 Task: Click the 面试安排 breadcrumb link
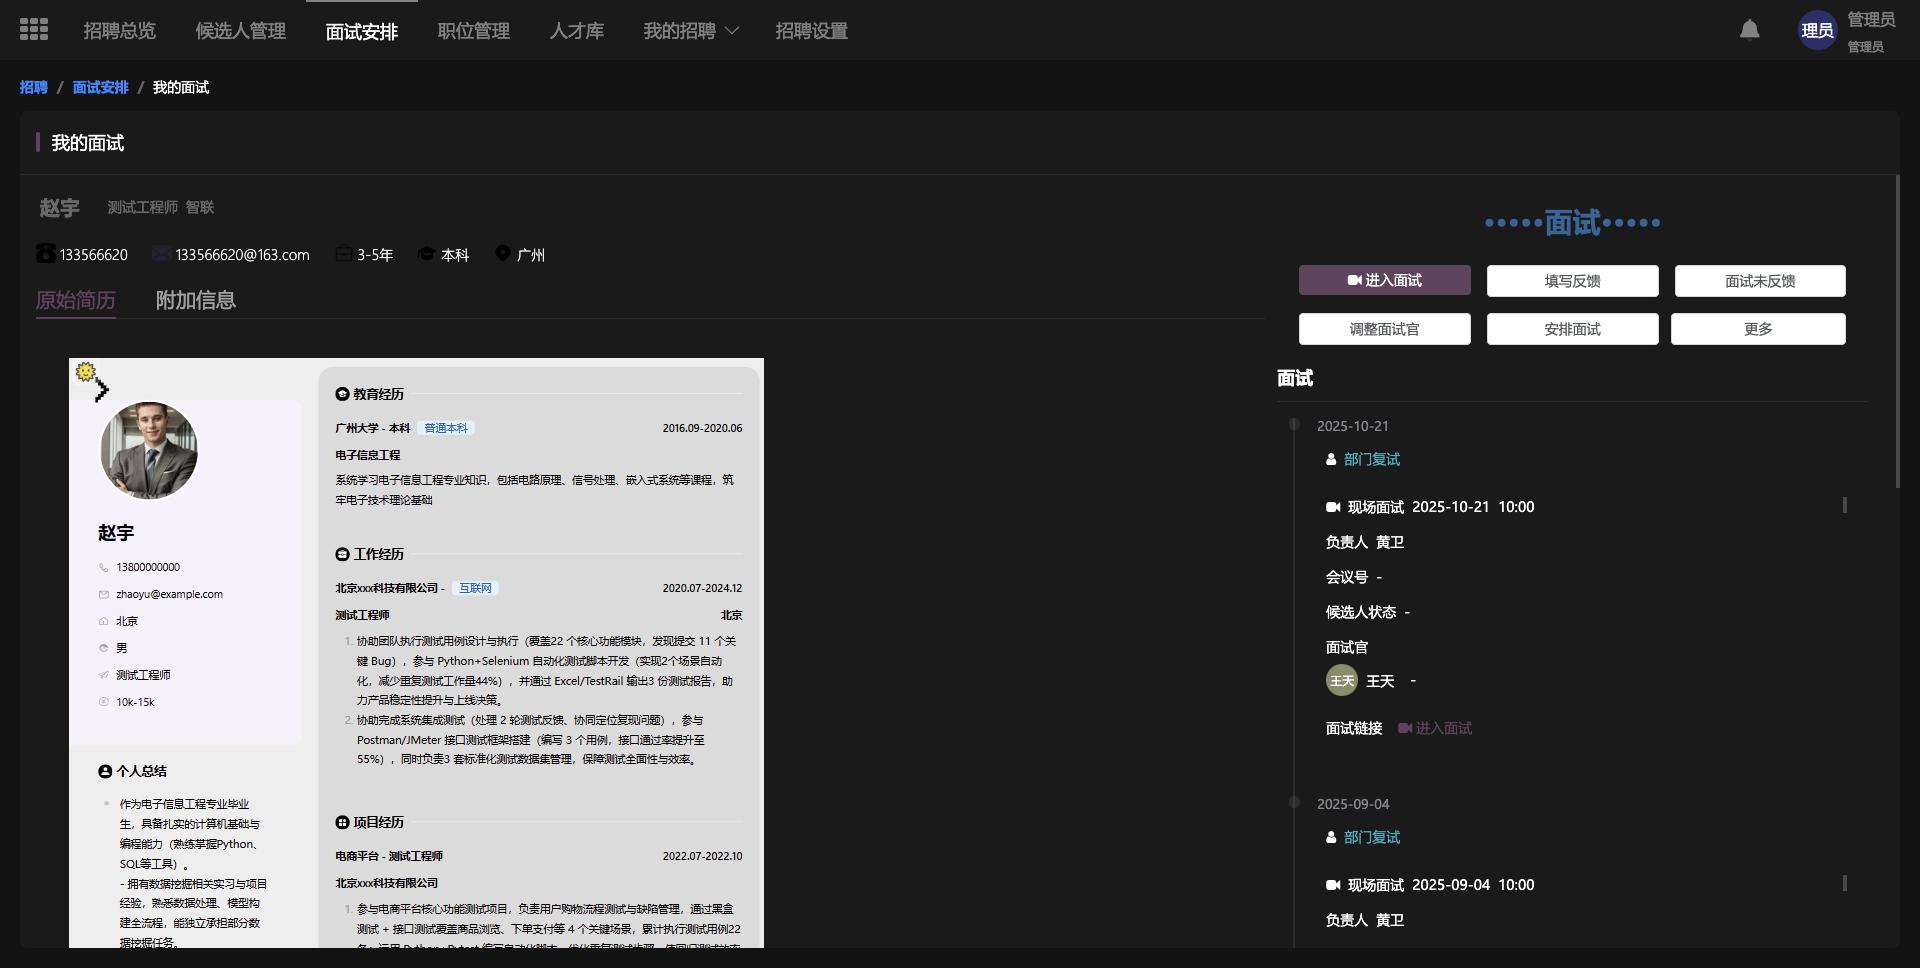(100, 88)
